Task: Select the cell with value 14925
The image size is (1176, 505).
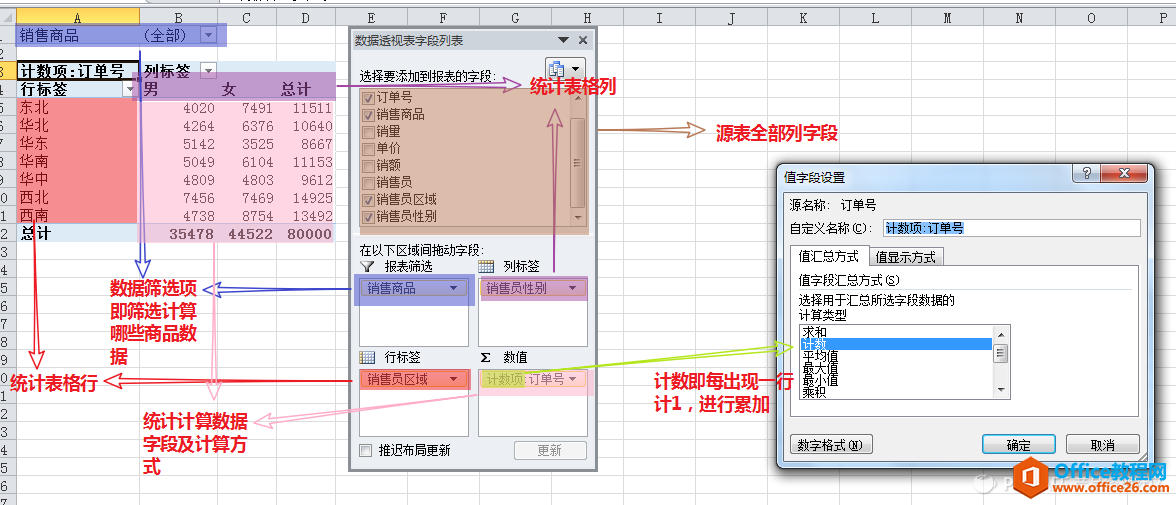Action: (305, 197)
